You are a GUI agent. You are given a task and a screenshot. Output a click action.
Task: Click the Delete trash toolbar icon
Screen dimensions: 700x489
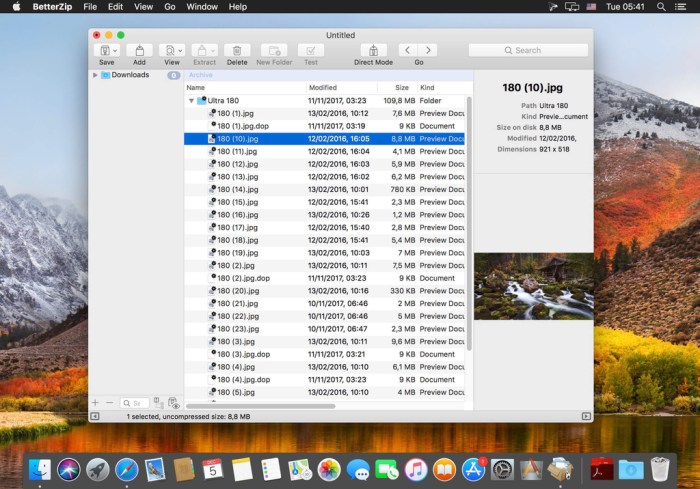[x=237, y=50]
